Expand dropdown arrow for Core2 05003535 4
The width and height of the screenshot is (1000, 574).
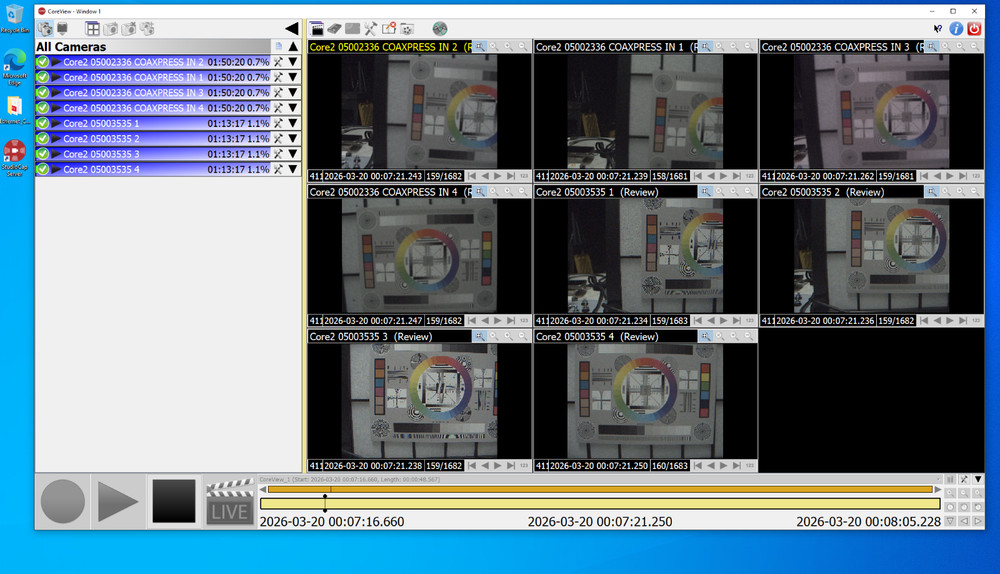pyautogui.click(x=293, y=169)
